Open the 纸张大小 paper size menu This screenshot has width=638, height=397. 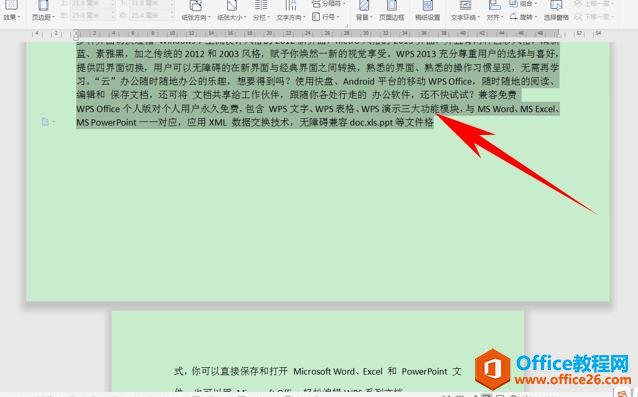[x=232, y=11]
